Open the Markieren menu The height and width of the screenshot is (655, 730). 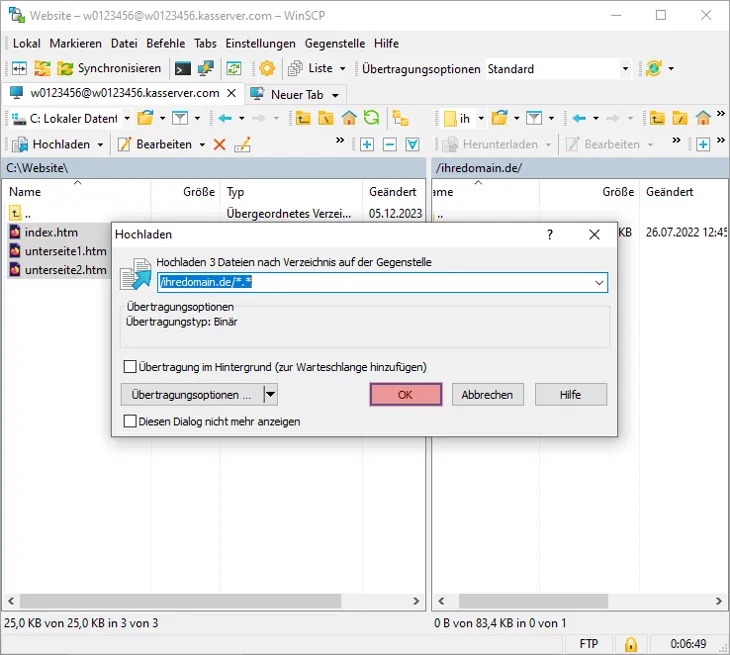pyautogui.click(x=75, y=43)
